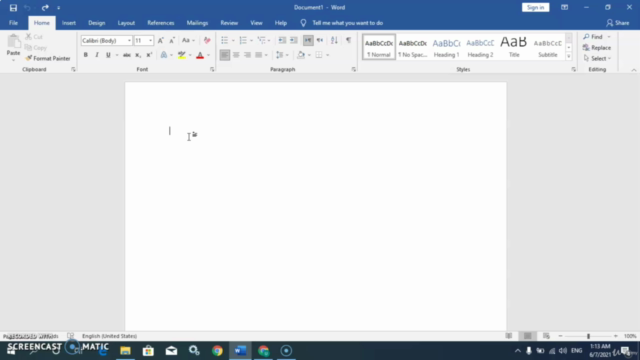Align text right
The height and width of the screenshot is (360, 640).
247,55
